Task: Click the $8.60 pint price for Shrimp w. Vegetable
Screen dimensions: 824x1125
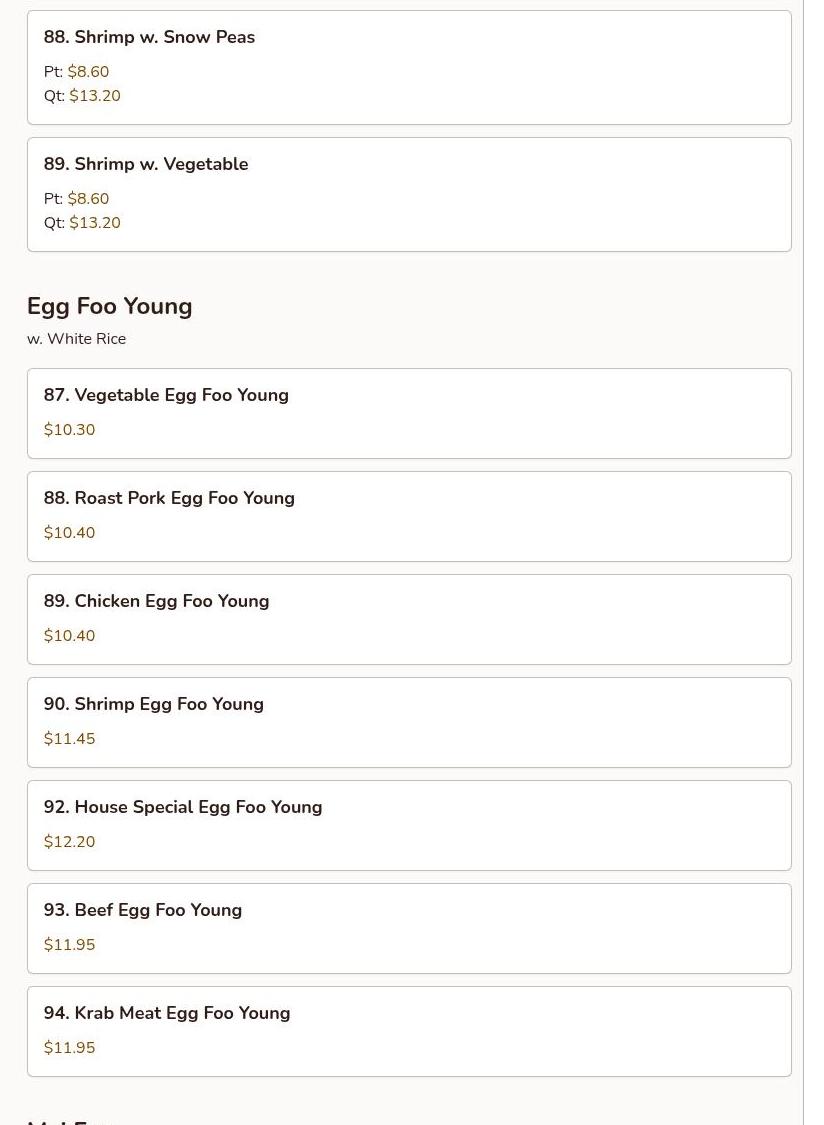Action: click(x=88, y=199)
